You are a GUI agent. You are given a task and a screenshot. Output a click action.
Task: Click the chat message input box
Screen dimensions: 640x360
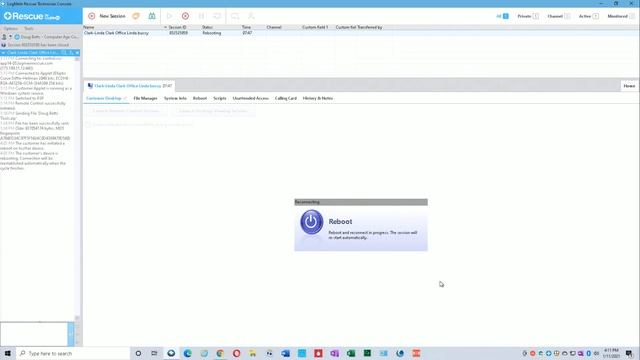tap(34, 334)
